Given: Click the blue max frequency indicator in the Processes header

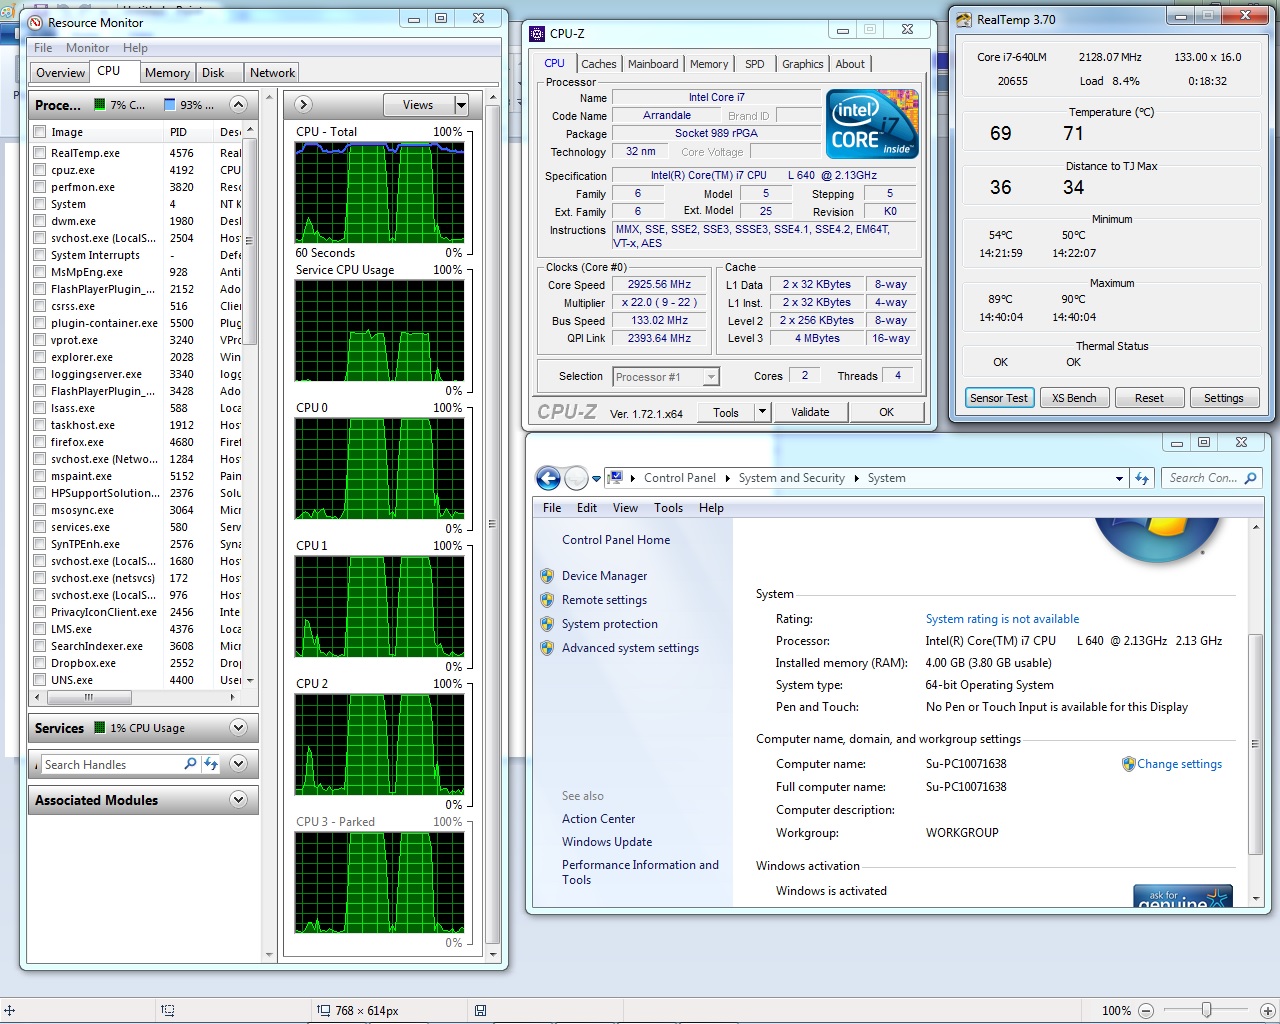Looking at the screenshot, I should point(169,105).
